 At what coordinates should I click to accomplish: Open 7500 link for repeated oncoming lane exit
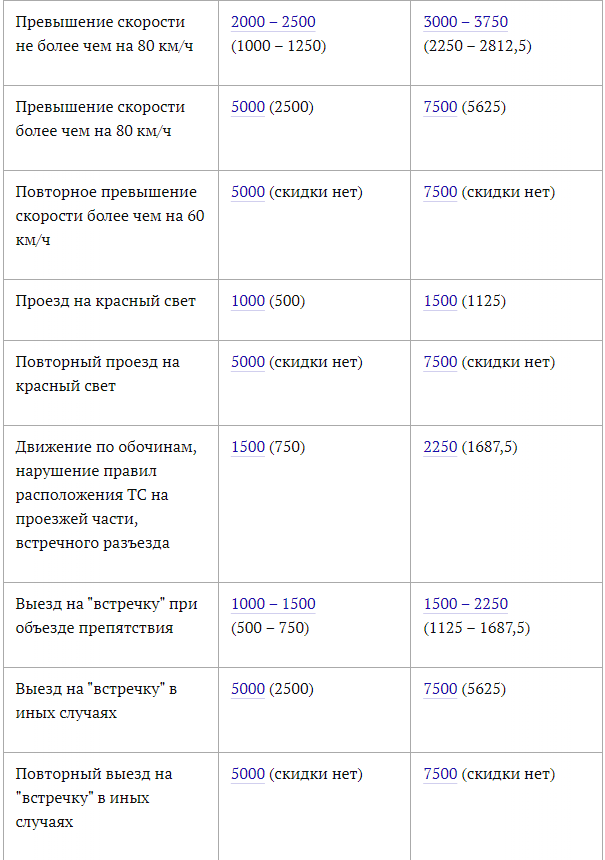[440, 774]
